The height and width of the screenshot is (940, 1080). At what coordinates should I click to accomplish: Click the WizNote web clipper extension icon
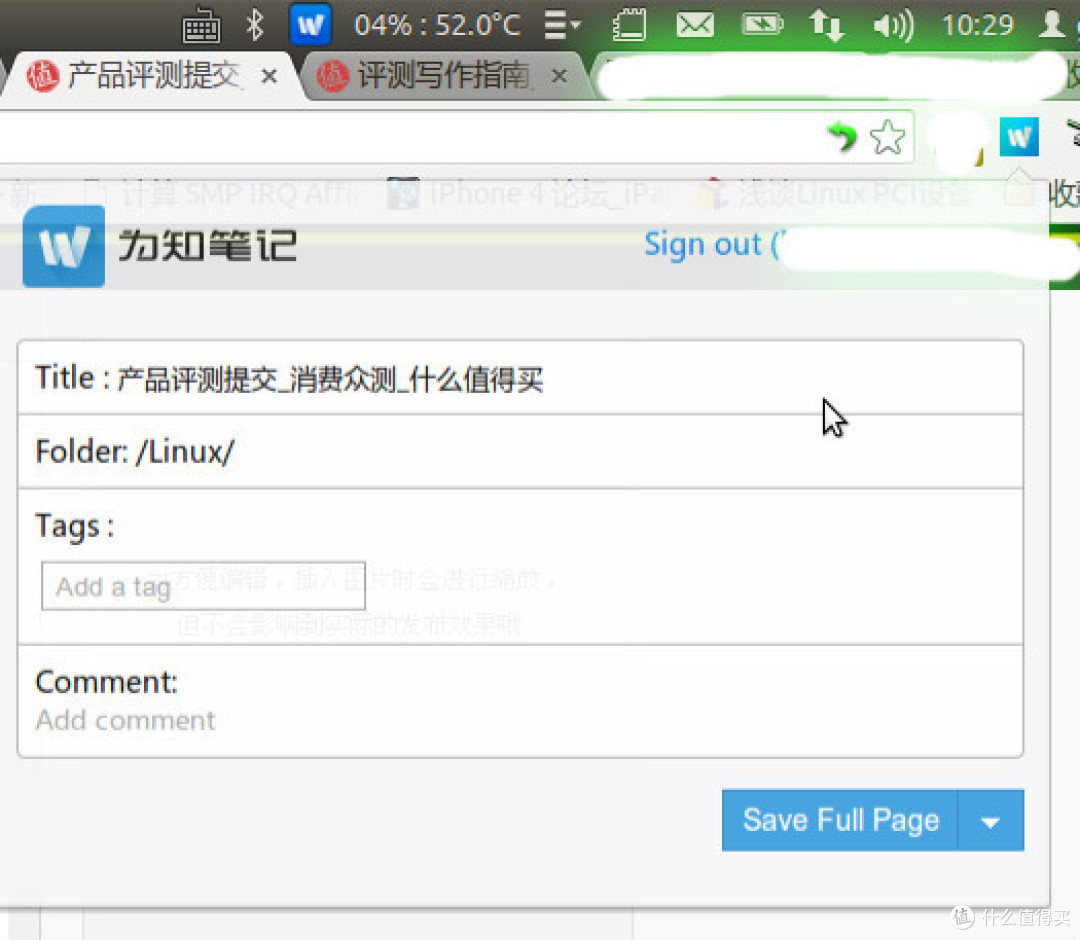click(x=1019, y=137)
